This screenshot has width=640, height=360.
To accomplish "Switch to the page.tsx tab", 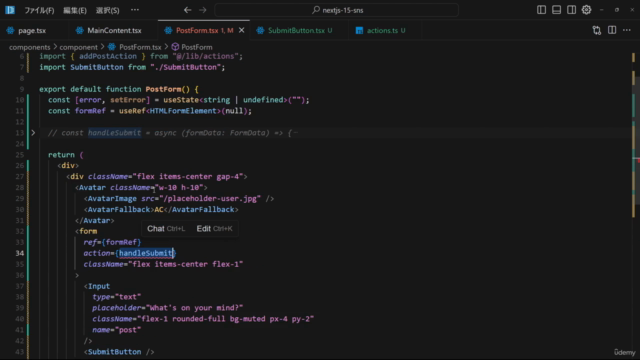I will point(32,31).
